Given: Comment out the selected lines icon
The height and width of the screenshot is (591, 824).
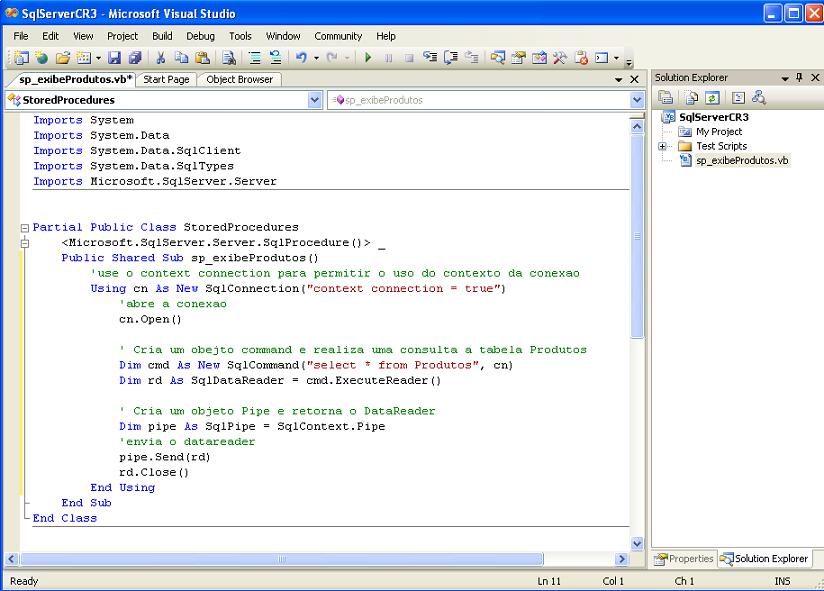Looking at the screenshot, I should [x=255, y=57].
